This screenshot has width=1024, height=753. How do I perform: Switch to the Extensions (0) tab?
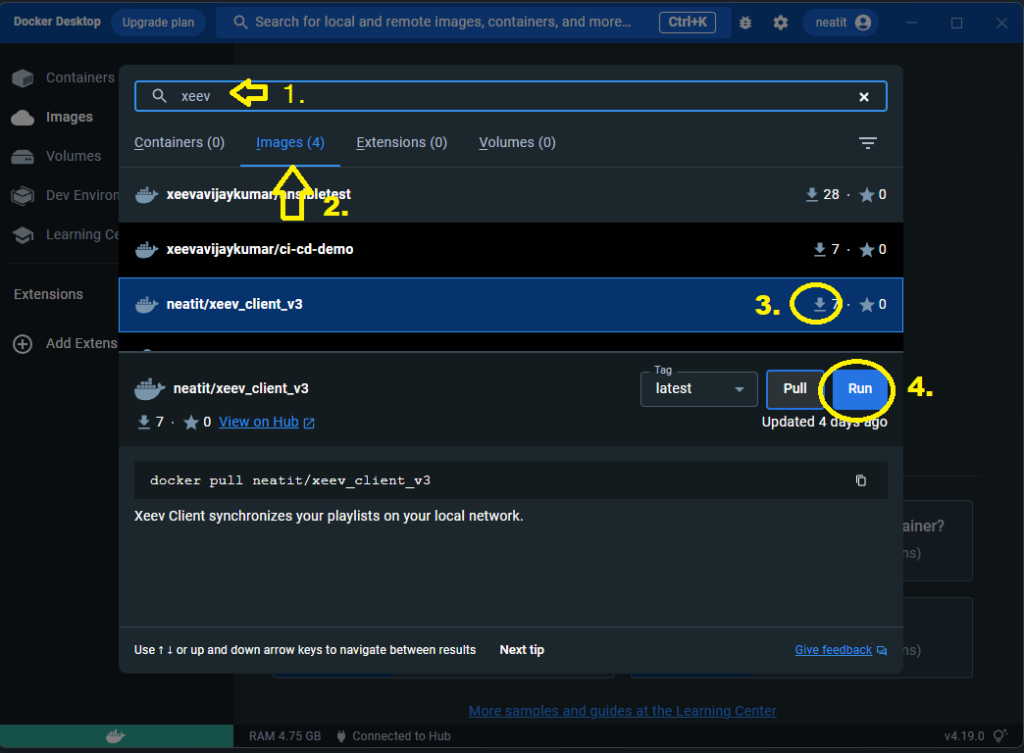click(401, 143)
